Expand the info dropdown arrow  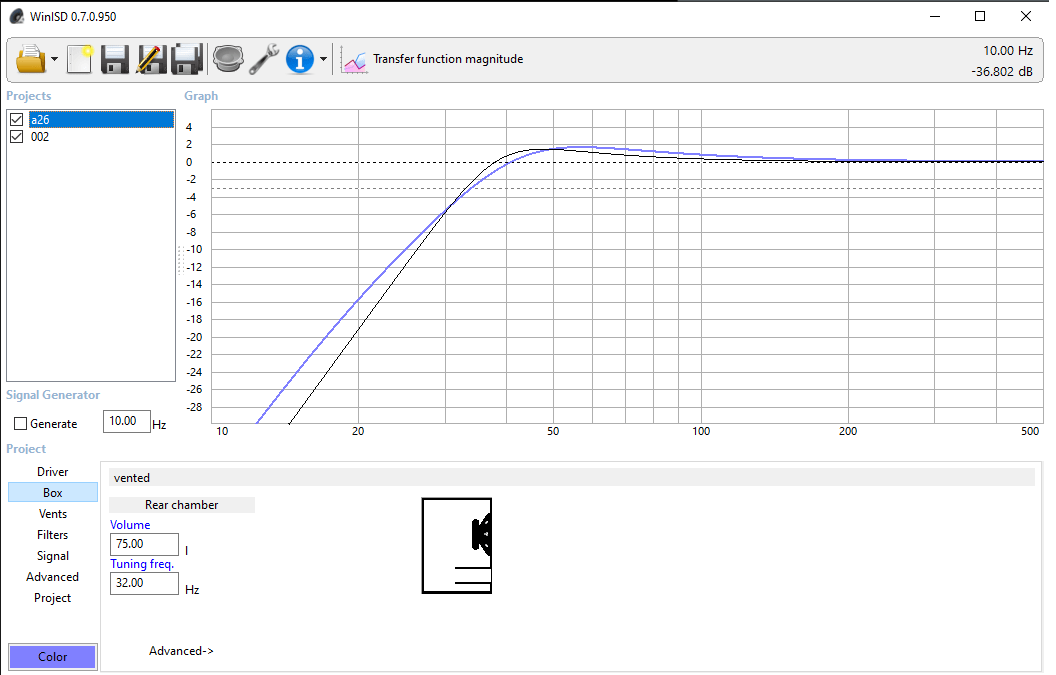tap(323, 59)
